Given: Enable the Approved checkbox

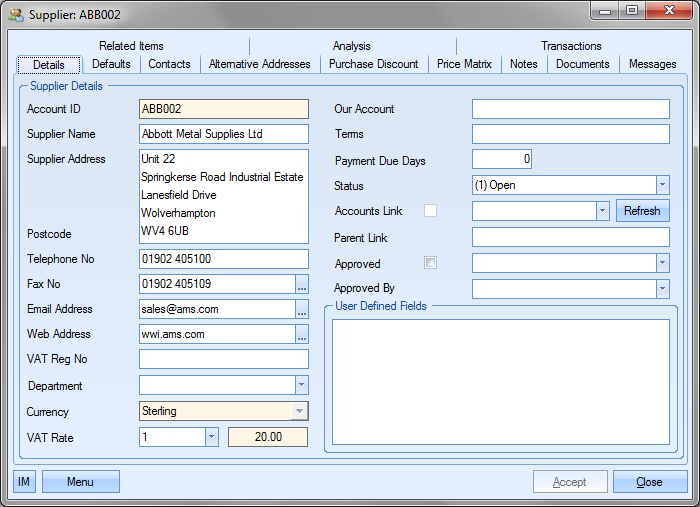Looking at the screenshot, I should pos(430,263).
